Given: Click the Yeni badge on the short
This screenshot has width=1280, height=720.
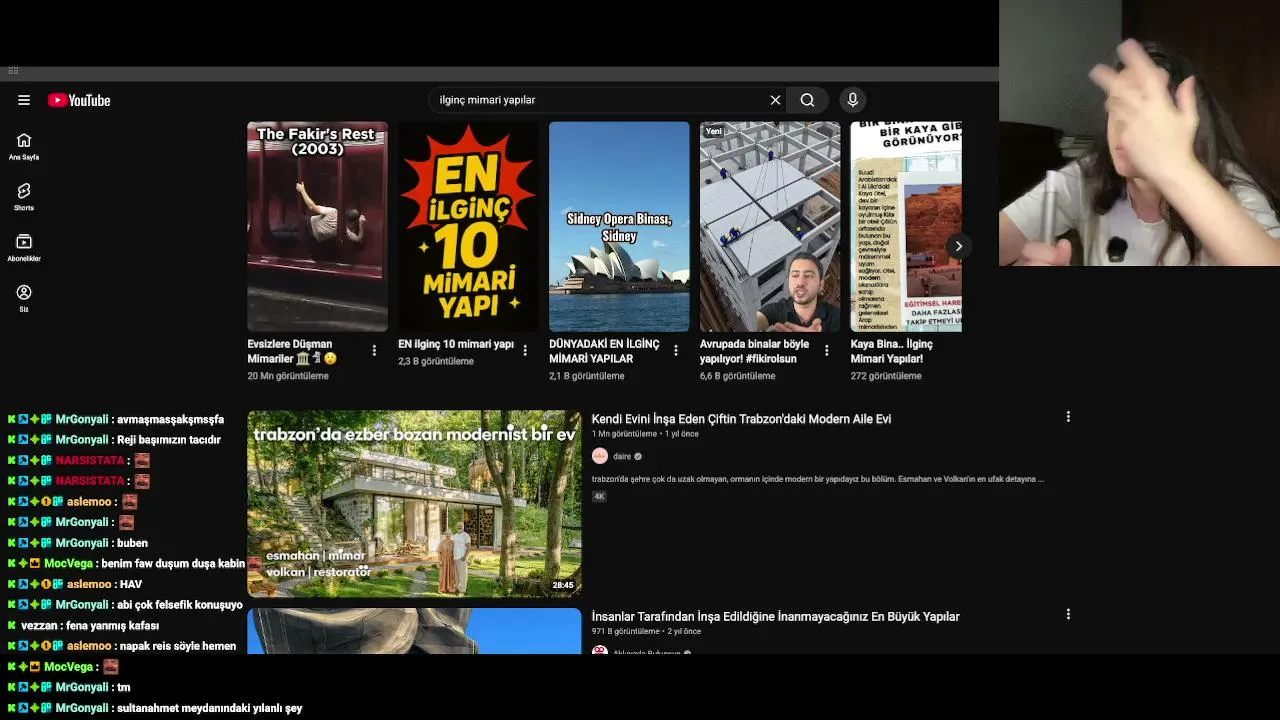Looking at the screenshot, I should tap(713, 131).
